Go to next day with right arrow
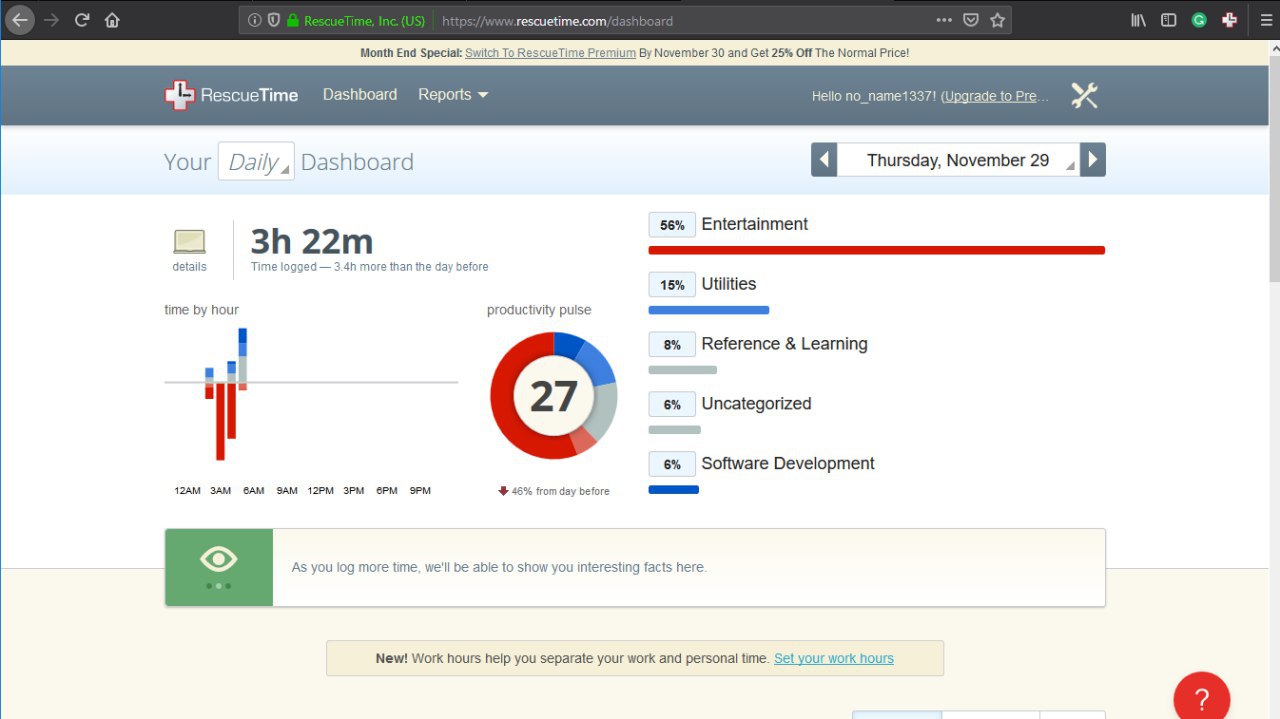Image resolution: width=1280 pixels, height=719 pixels. 1093,160
